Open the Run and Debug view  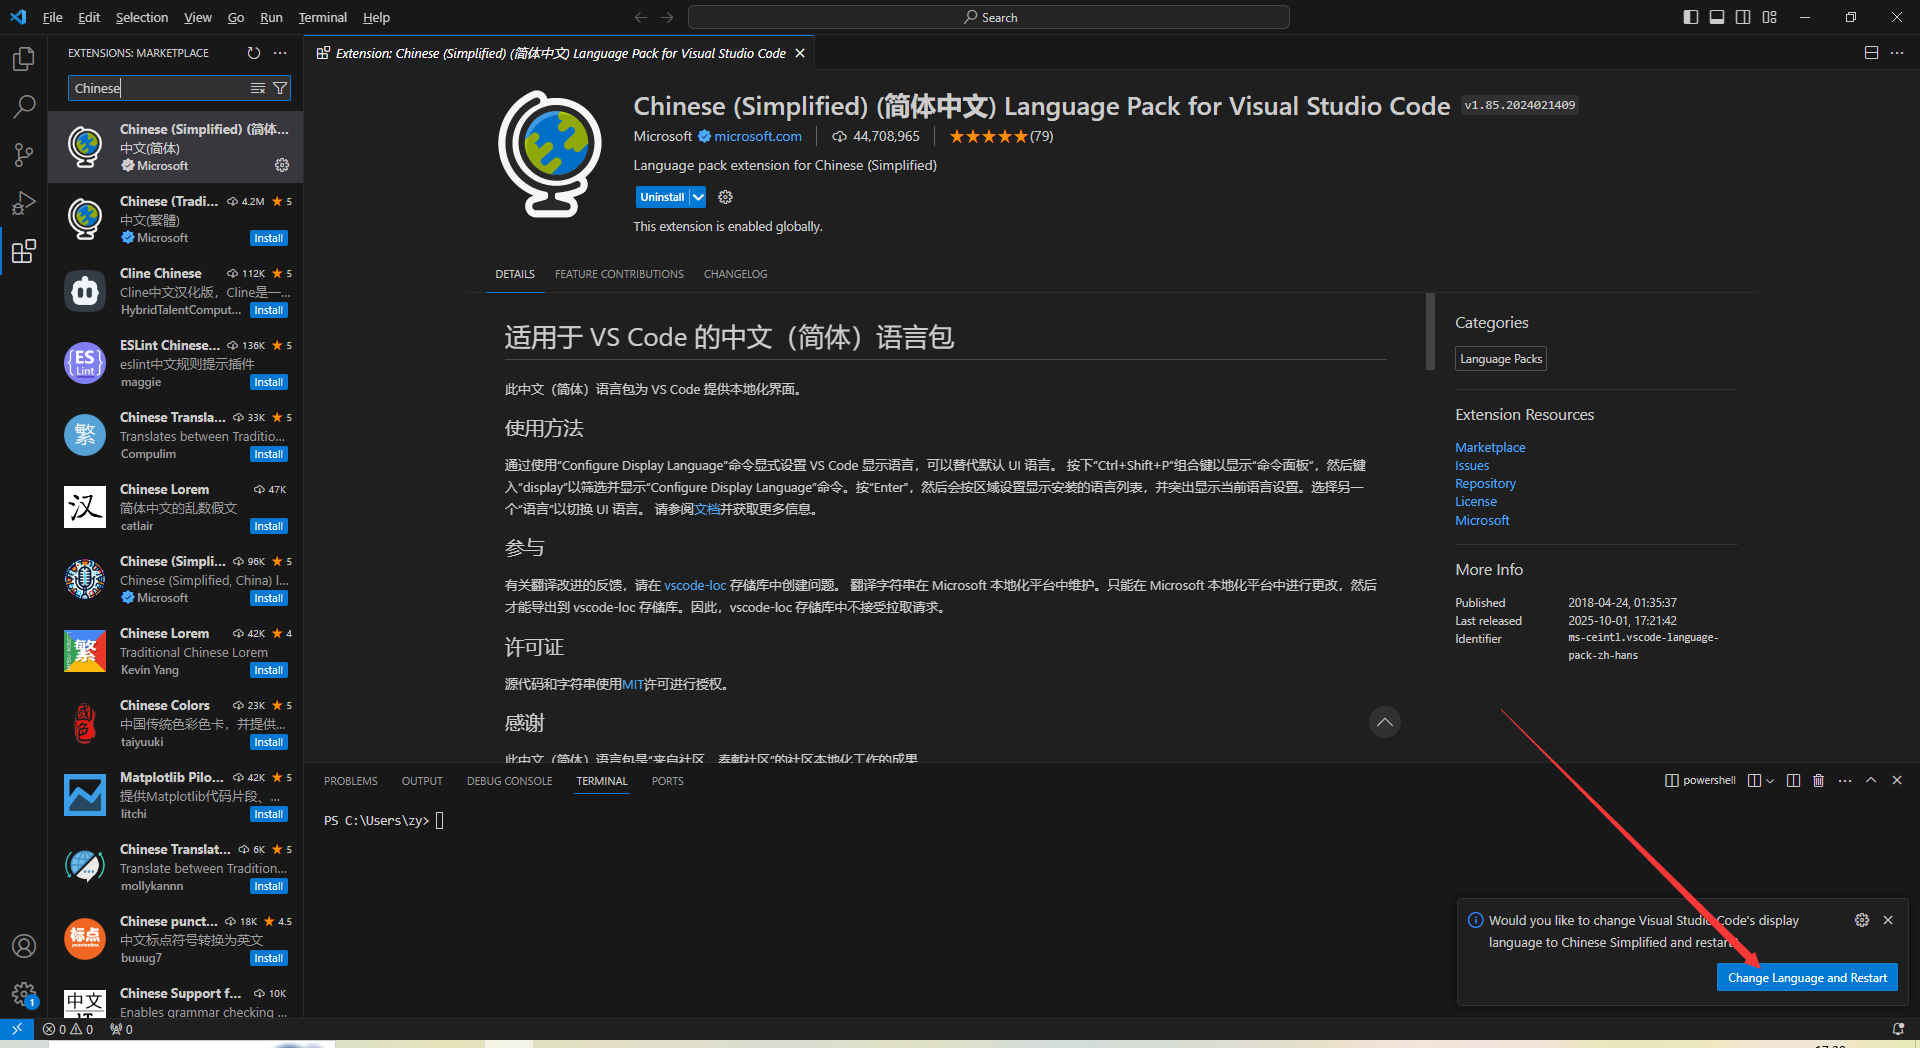[x=24, y=202]
